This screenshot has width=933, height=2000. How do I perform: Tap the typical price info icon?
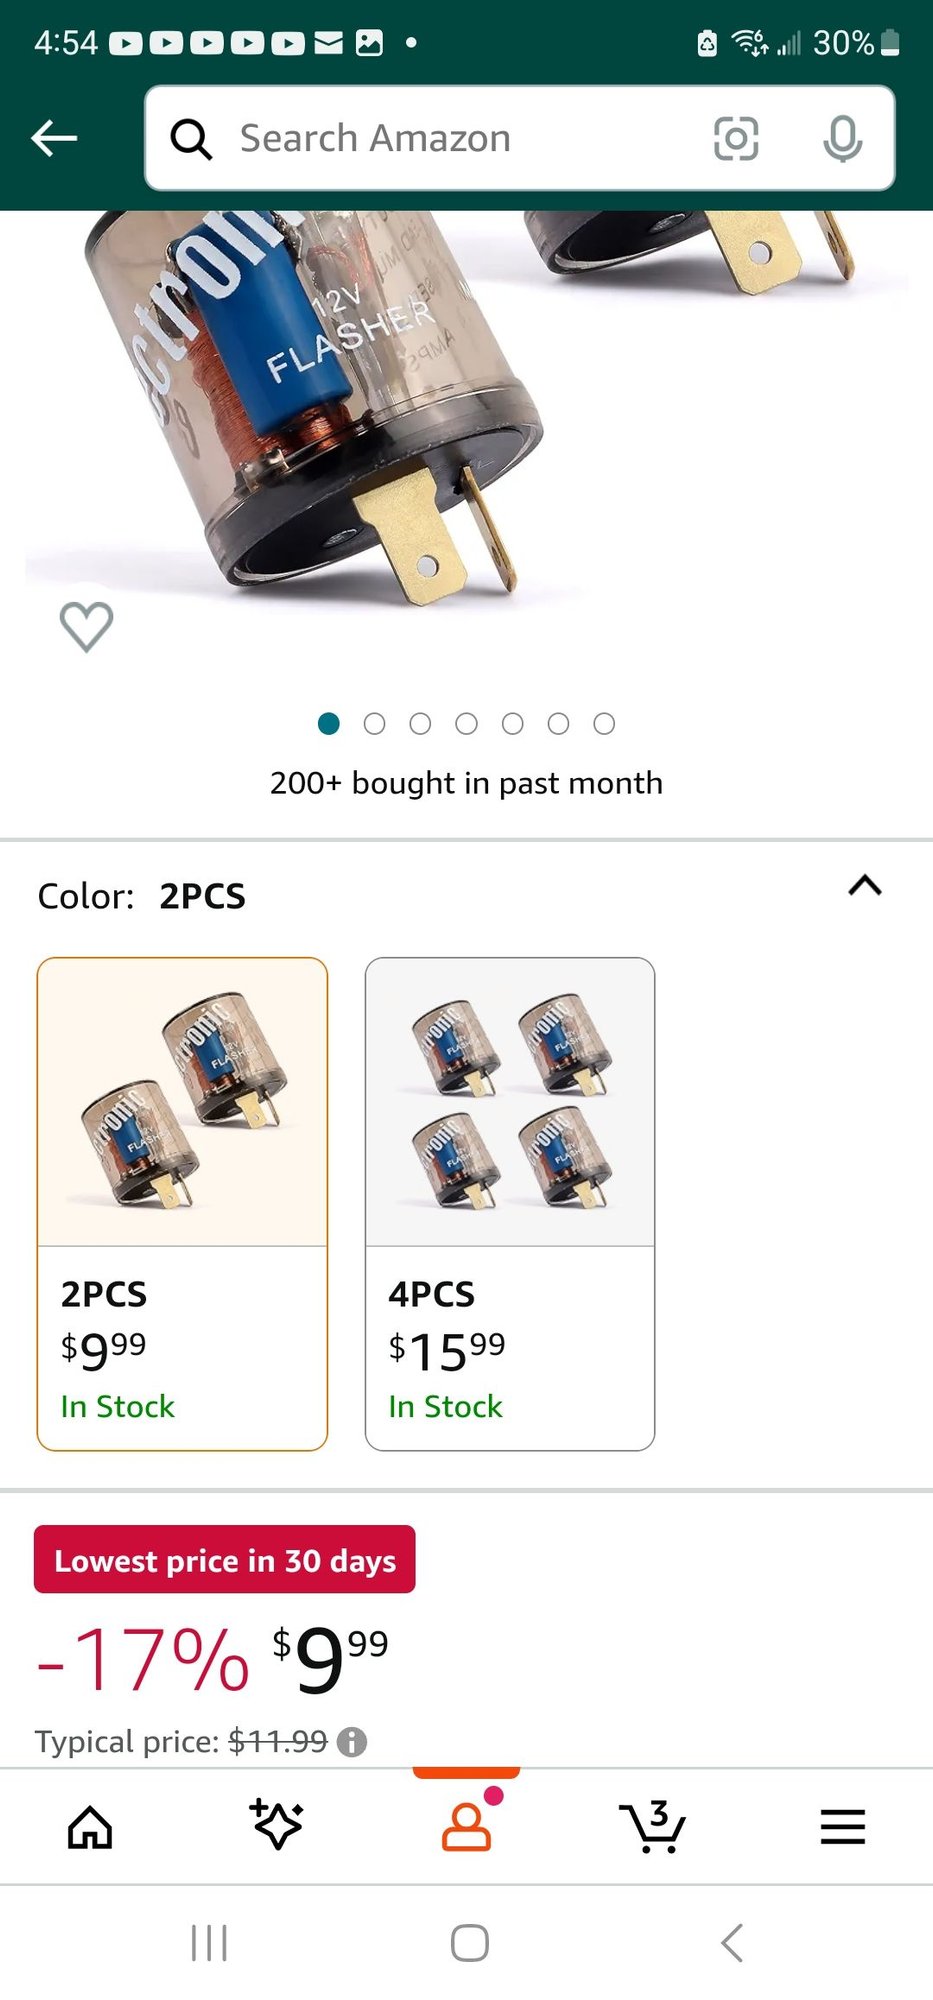352,1742
